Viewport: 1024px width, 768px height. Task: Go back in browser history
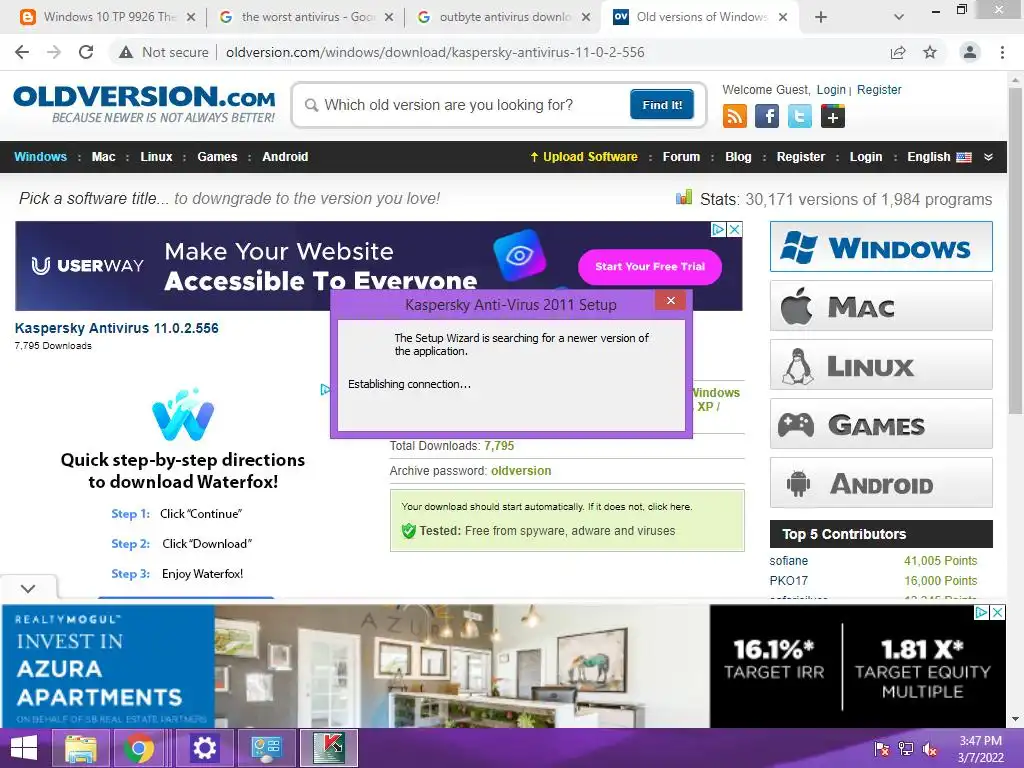point(22,52)
